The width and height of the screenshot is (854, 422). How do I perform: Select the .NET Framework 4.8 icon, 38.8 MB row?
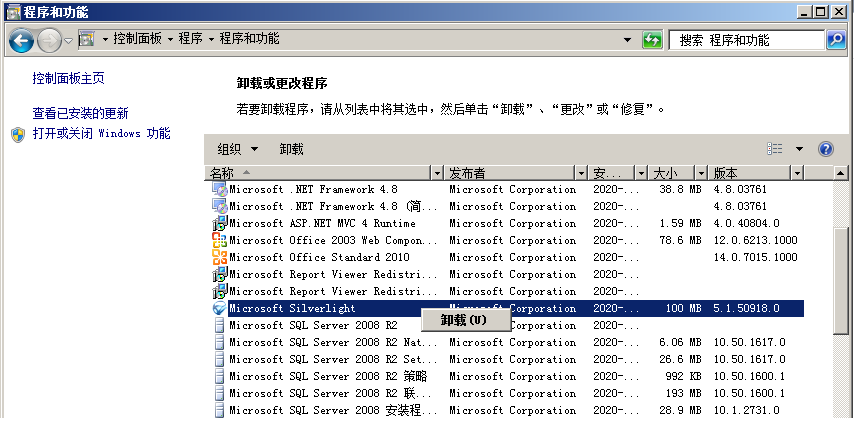coord(219,189)
